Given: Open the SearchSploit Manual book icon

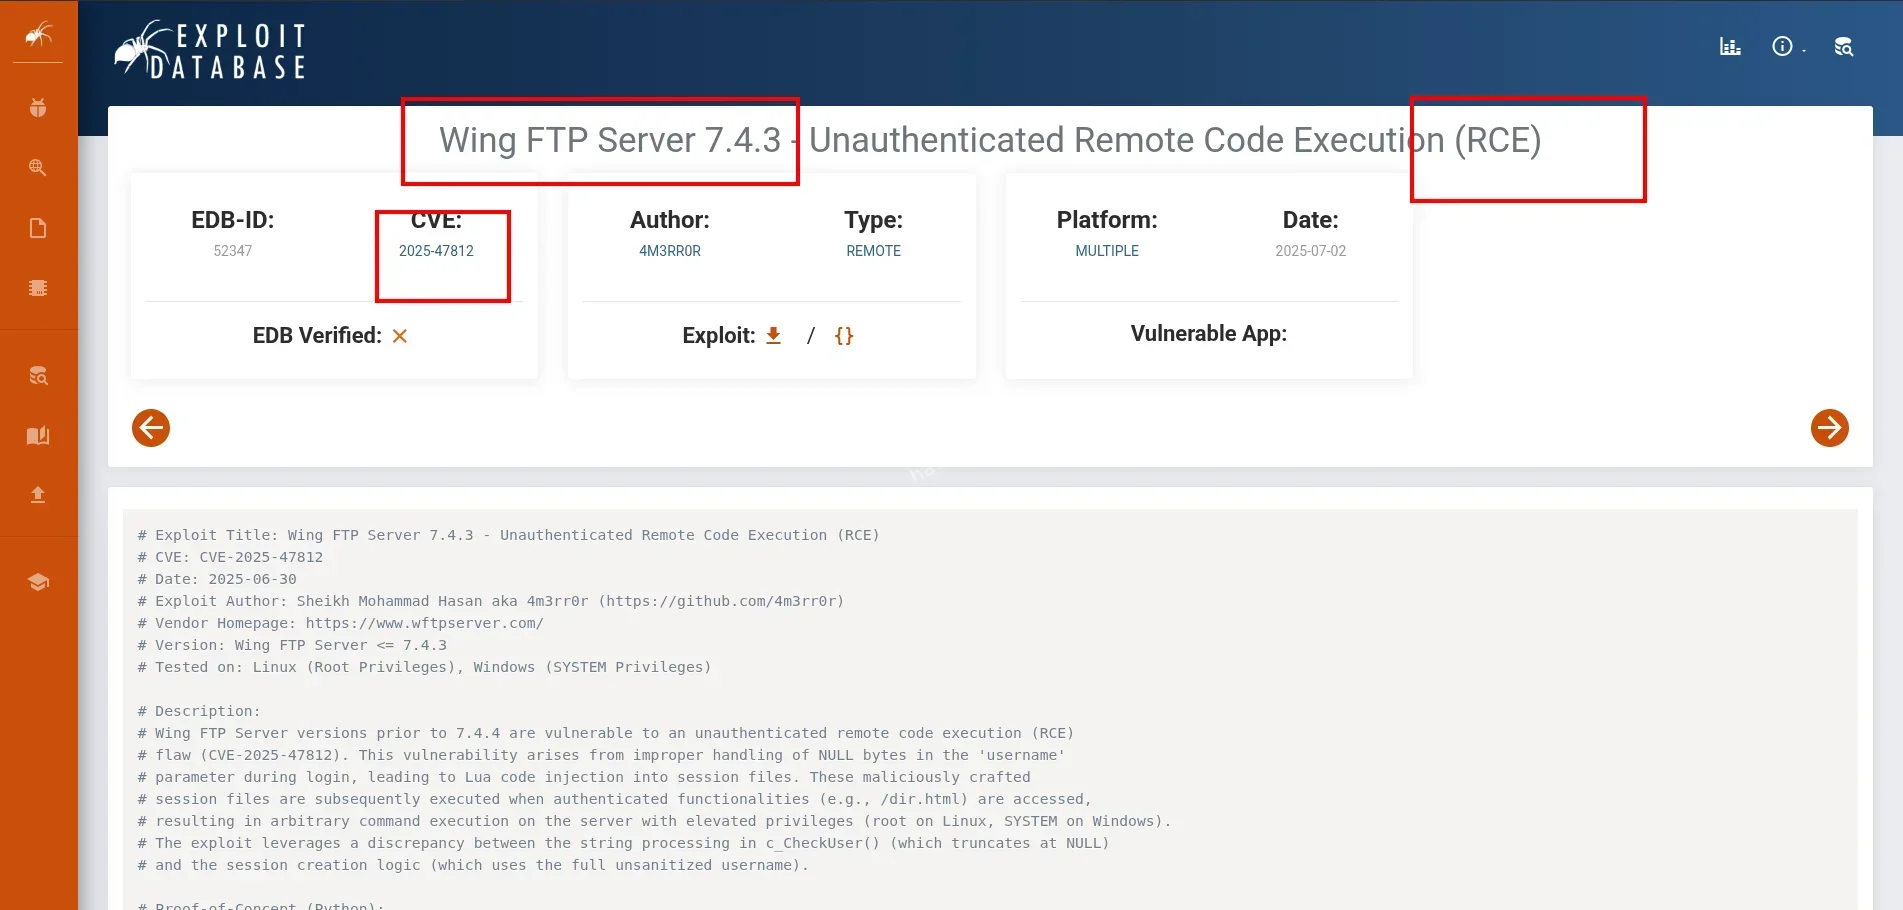Looking at the screenshot, I should (38, 435).
